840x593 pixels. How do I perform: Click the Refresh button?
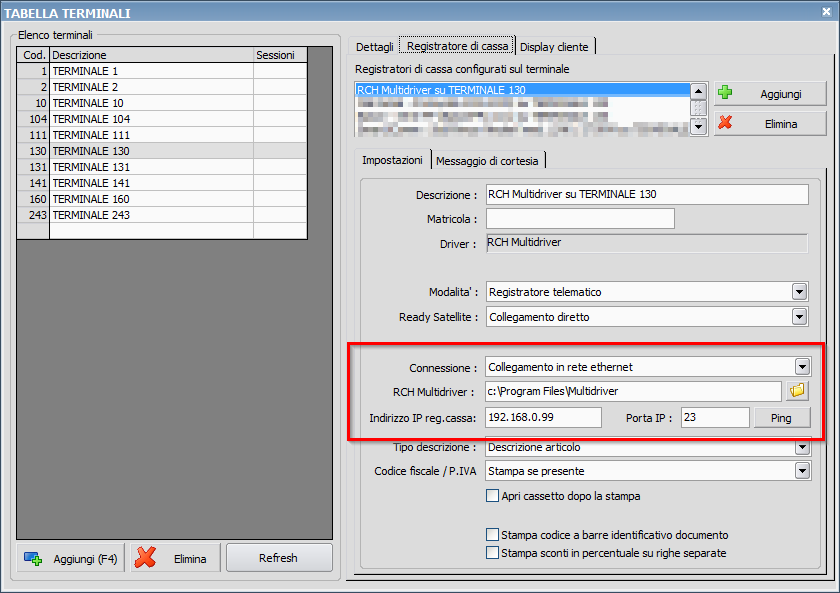pos(279,558)
